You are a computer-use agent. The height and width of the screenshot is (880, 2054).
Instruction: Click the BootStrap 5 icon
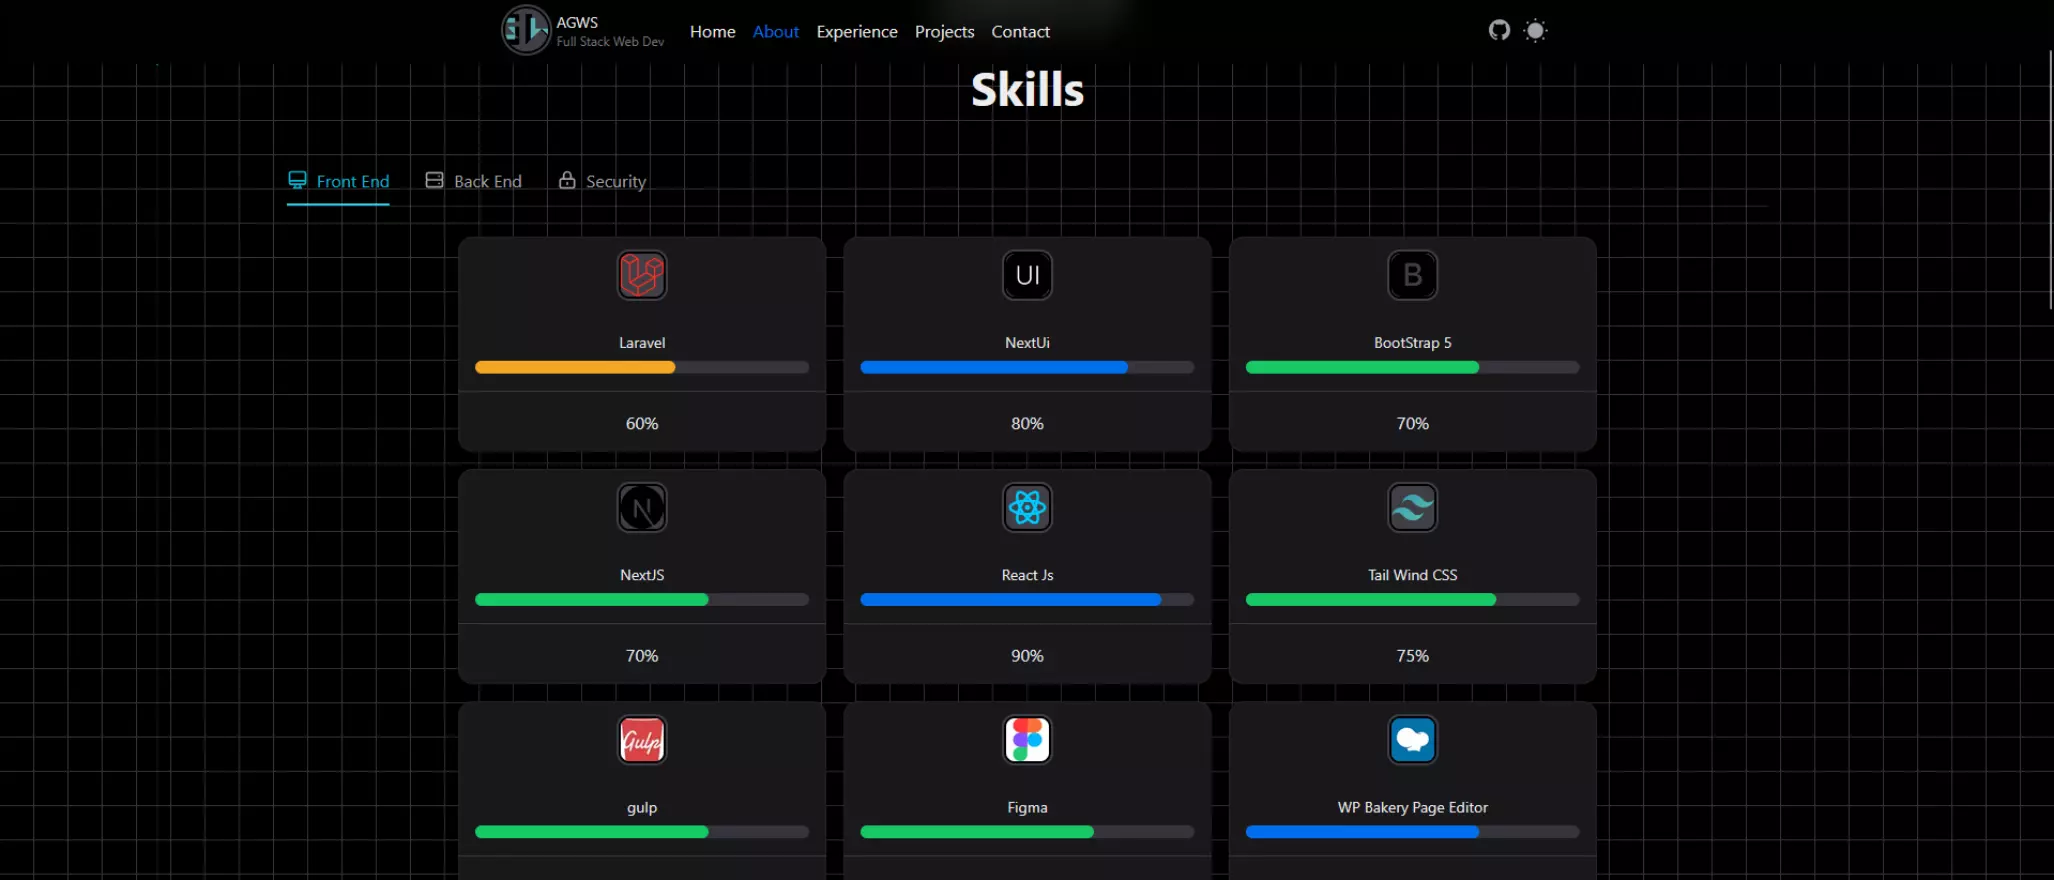point(1412,275)
